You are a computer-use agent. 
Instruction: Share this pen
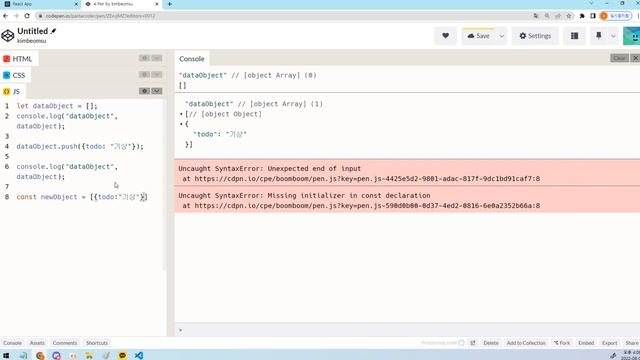pos(631,343)
